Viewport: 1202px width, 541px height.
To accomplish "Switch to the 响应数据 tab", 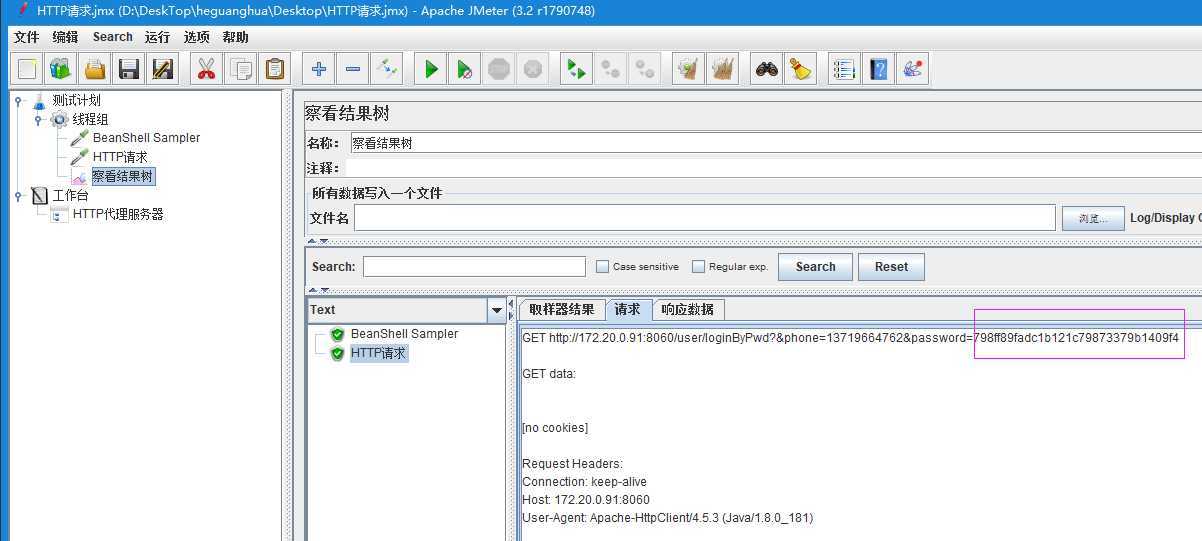I will tap(688, 309).
